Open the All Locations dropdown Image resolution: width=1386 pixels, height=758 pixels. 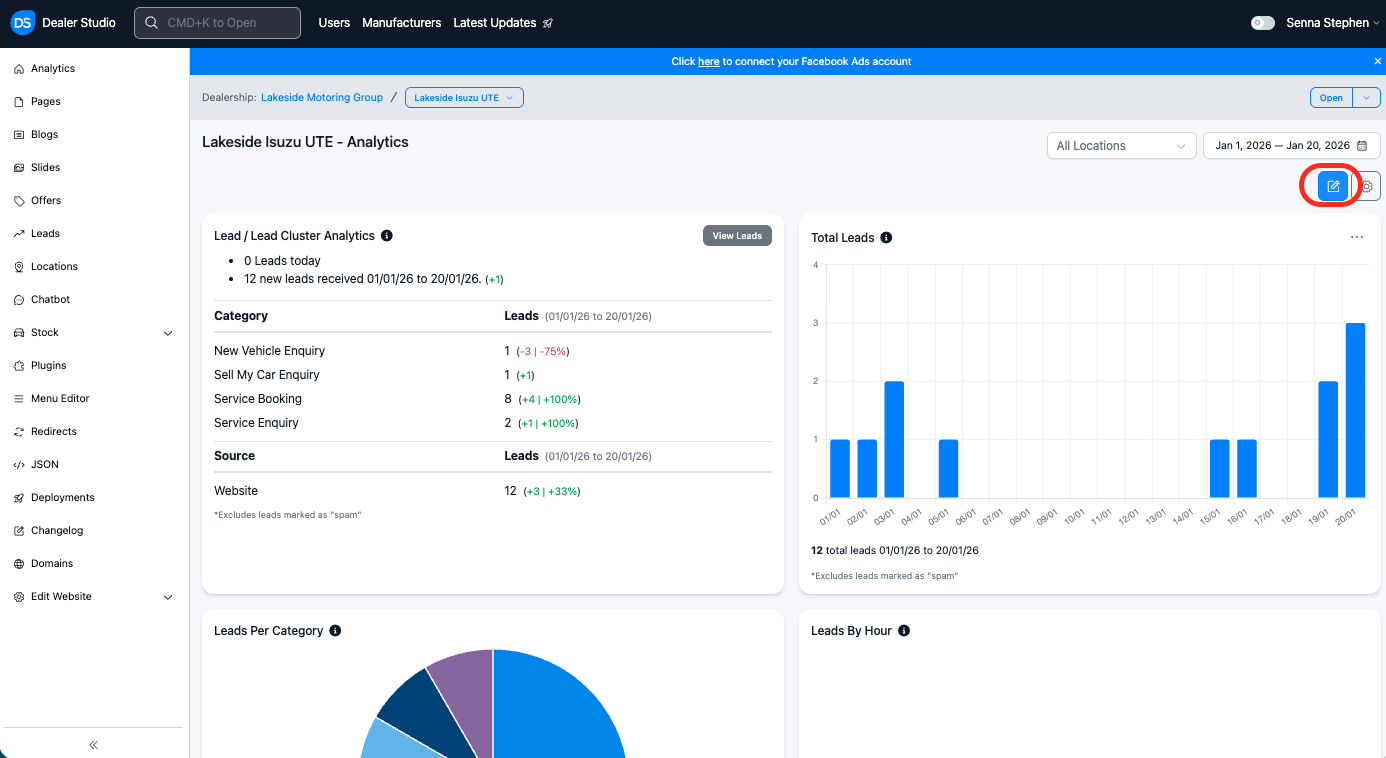click(x=1121, y=146)
